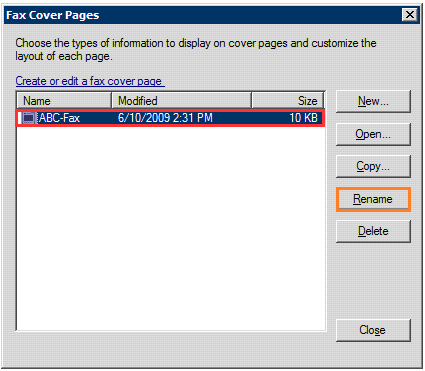Viewport: 425px width, 371px height.
Task: Delete the selected cover page
Action: coord(373,231)
